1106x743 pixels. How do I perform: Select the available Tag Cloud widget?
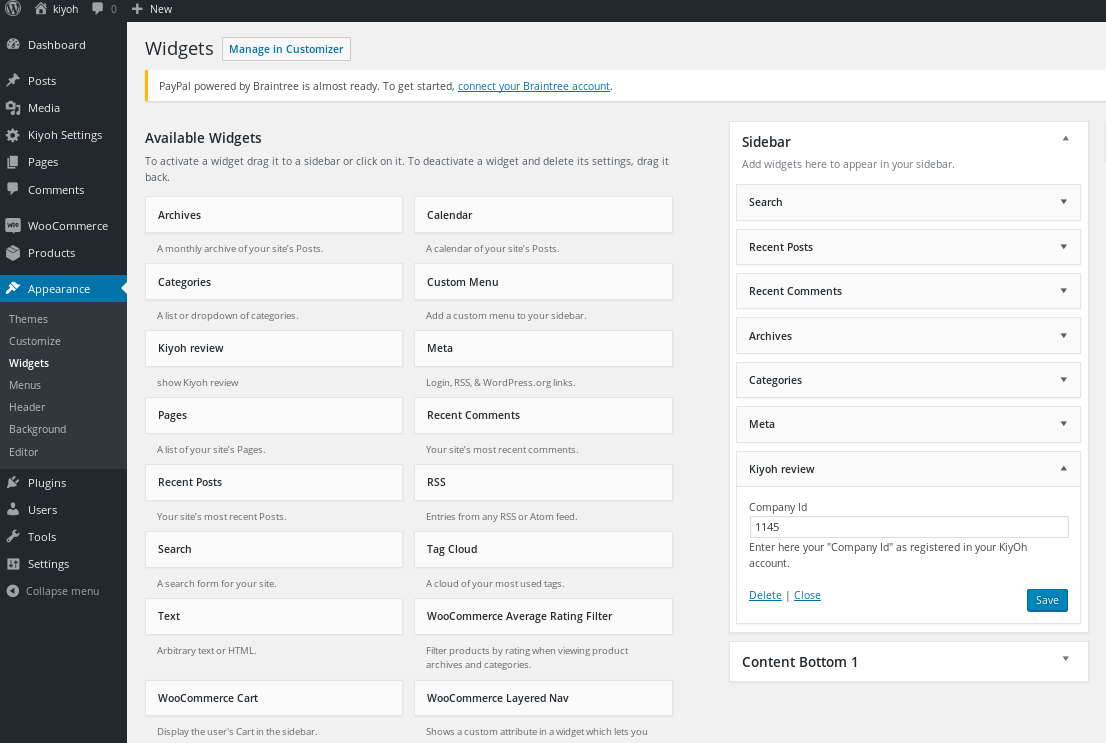(543, 549)
